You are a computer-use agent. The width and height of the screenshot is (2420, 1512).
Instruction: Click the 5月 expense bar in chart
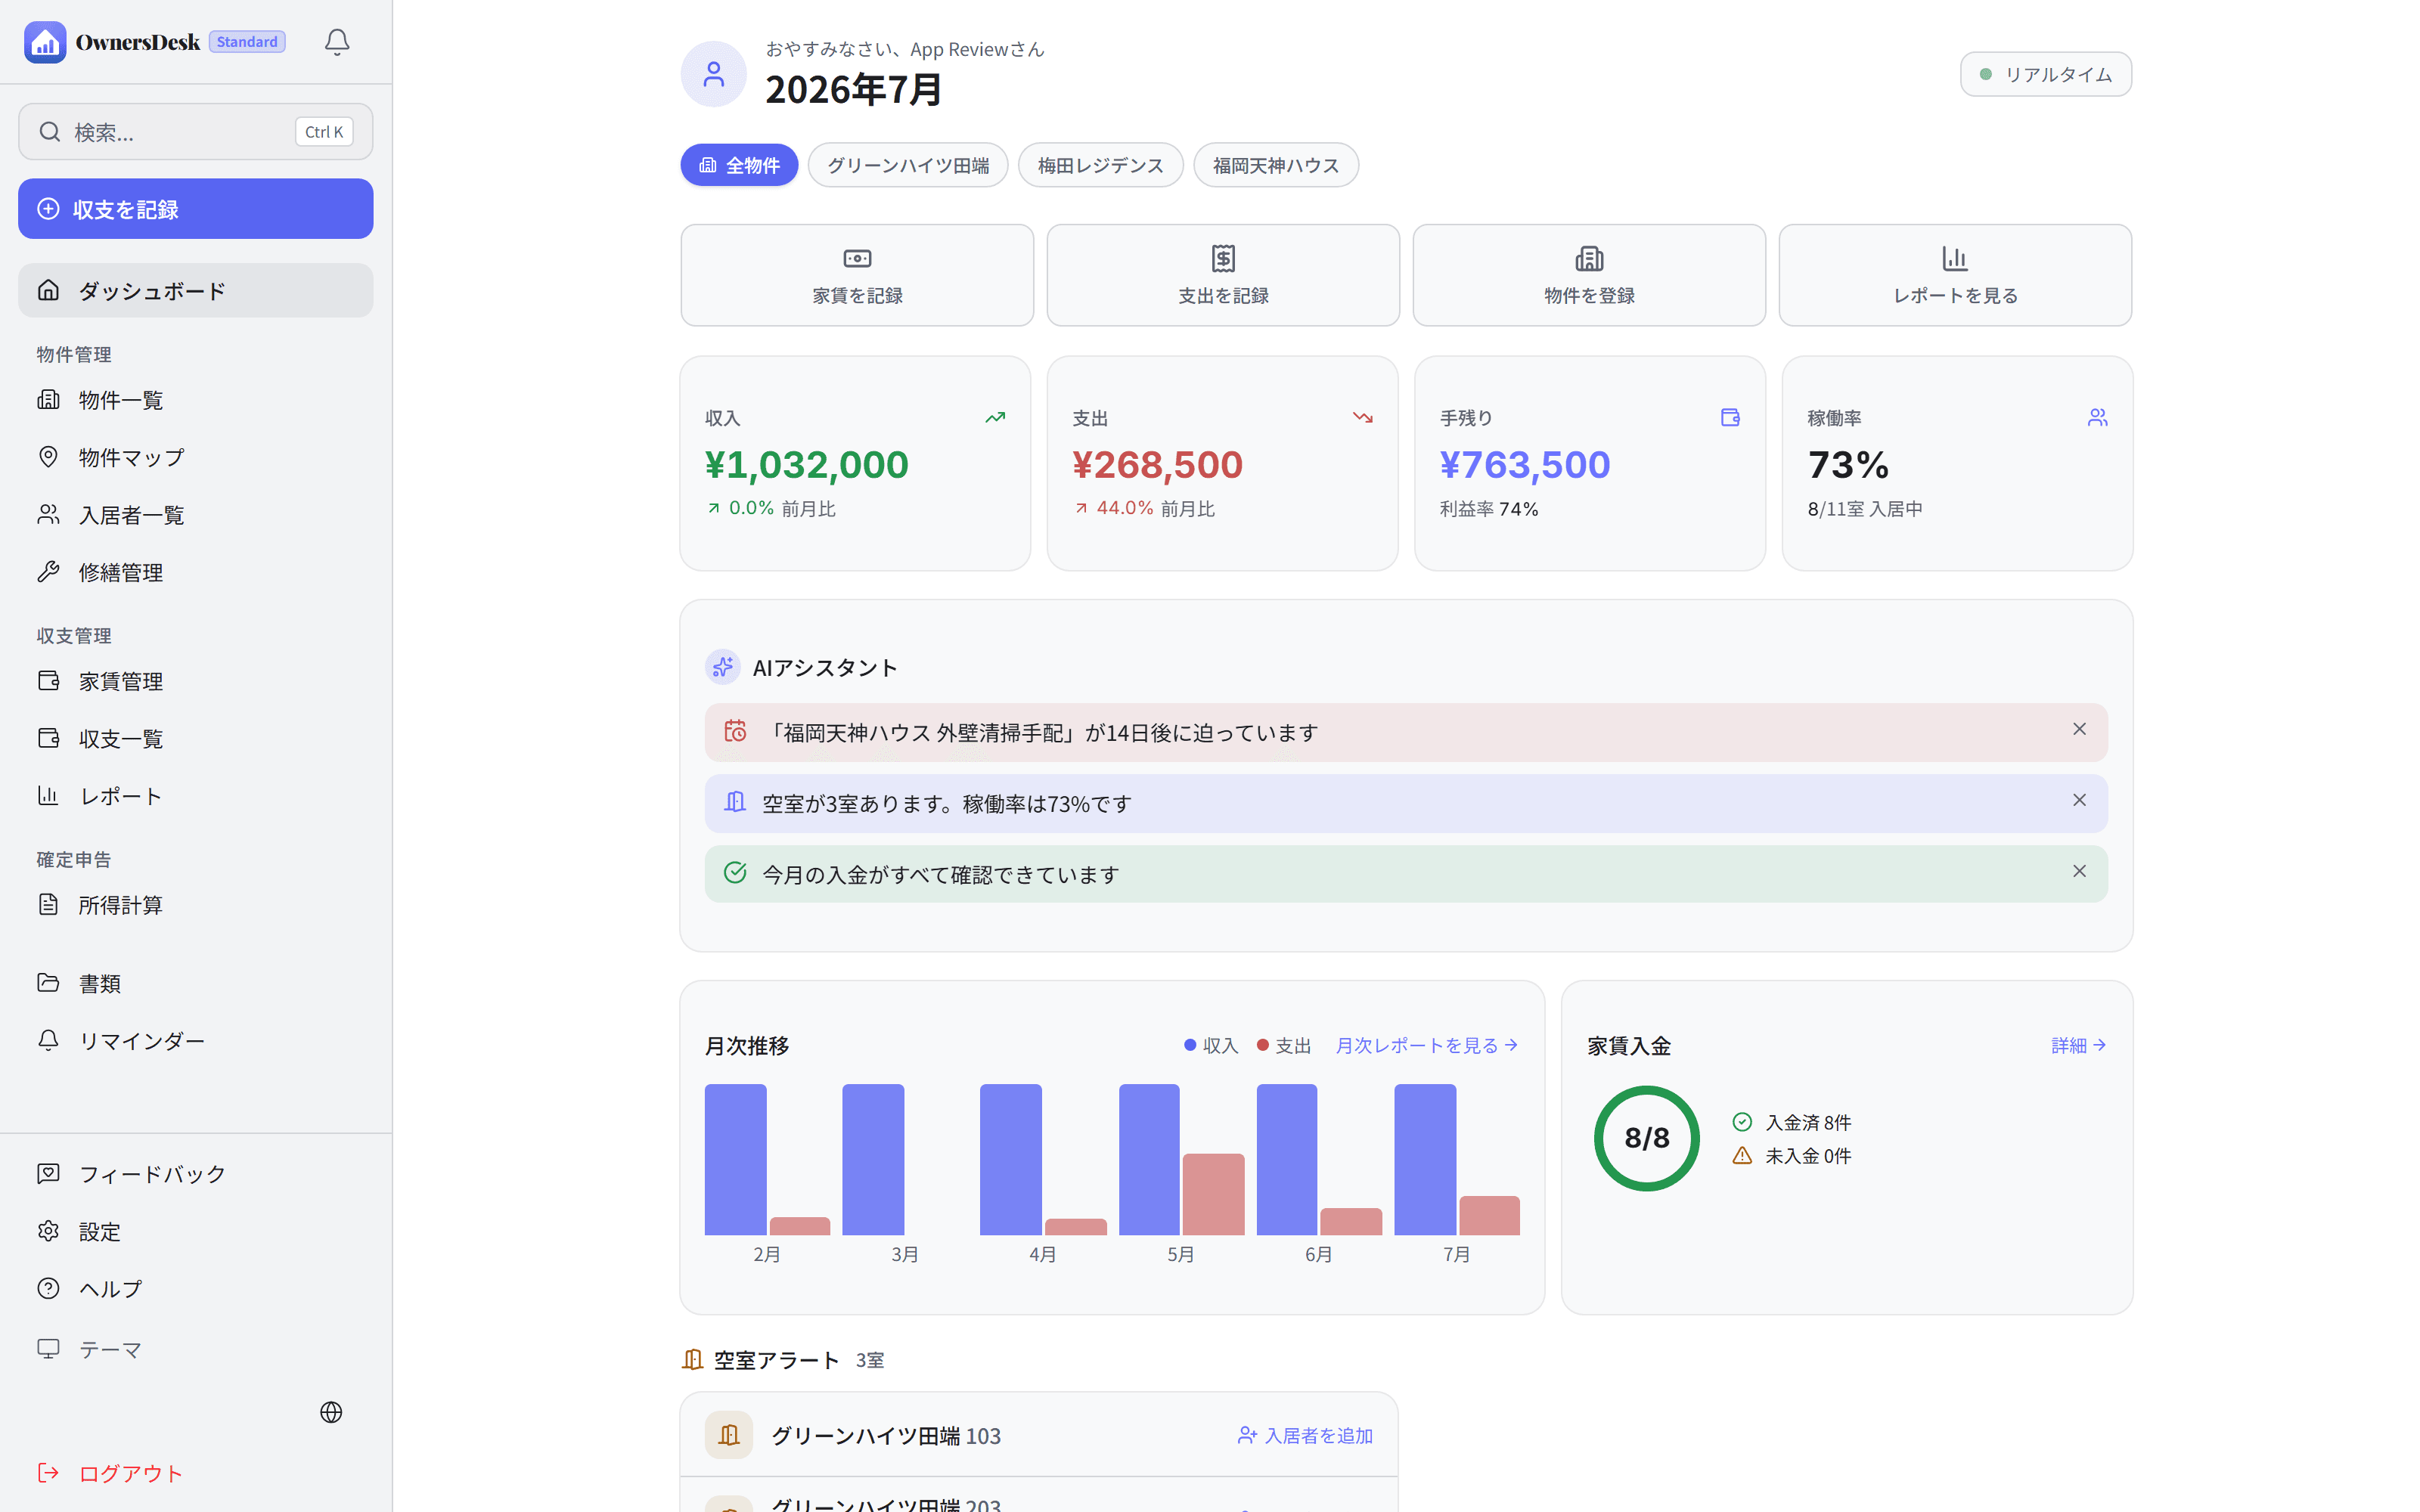coord(1213,1194)
